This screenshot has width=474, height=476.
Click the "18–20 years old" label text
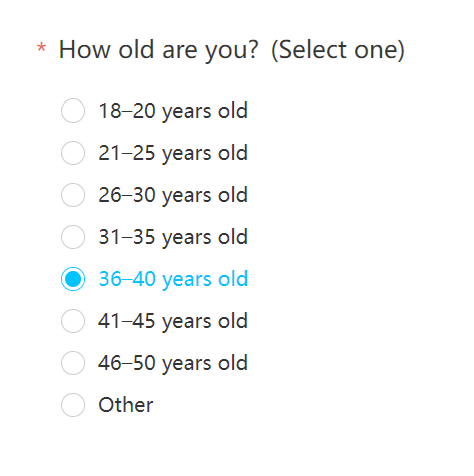[x=173, y=111]
